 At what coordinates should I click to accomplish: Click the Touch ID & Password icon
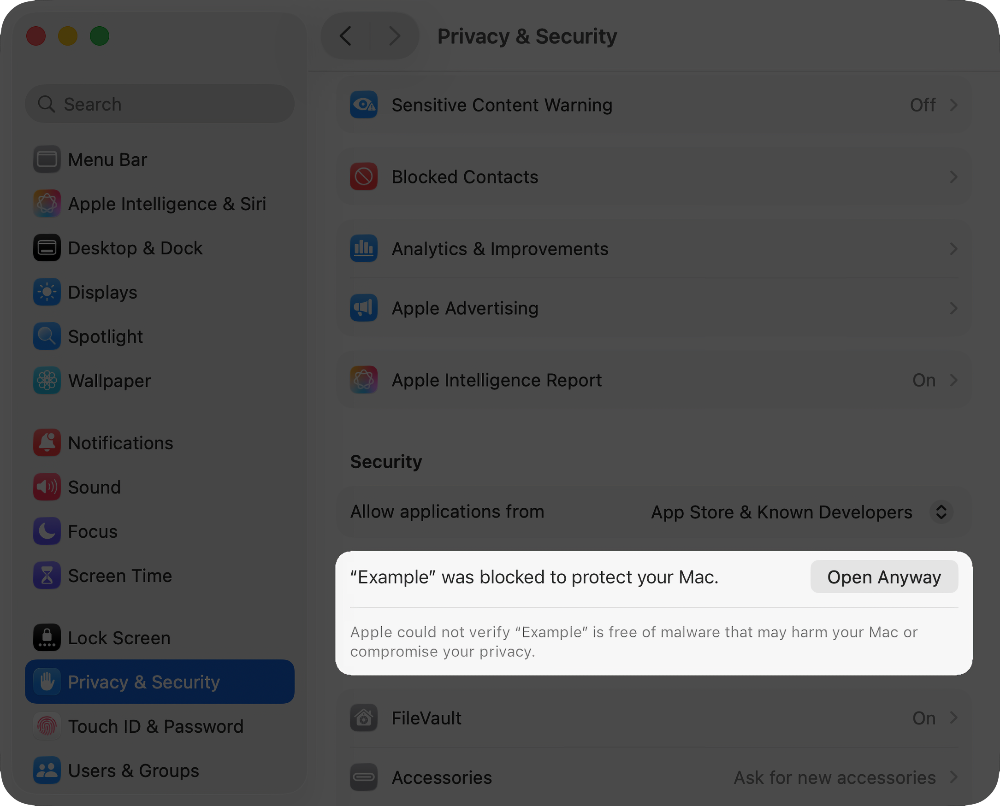click(x=46, y=726)
